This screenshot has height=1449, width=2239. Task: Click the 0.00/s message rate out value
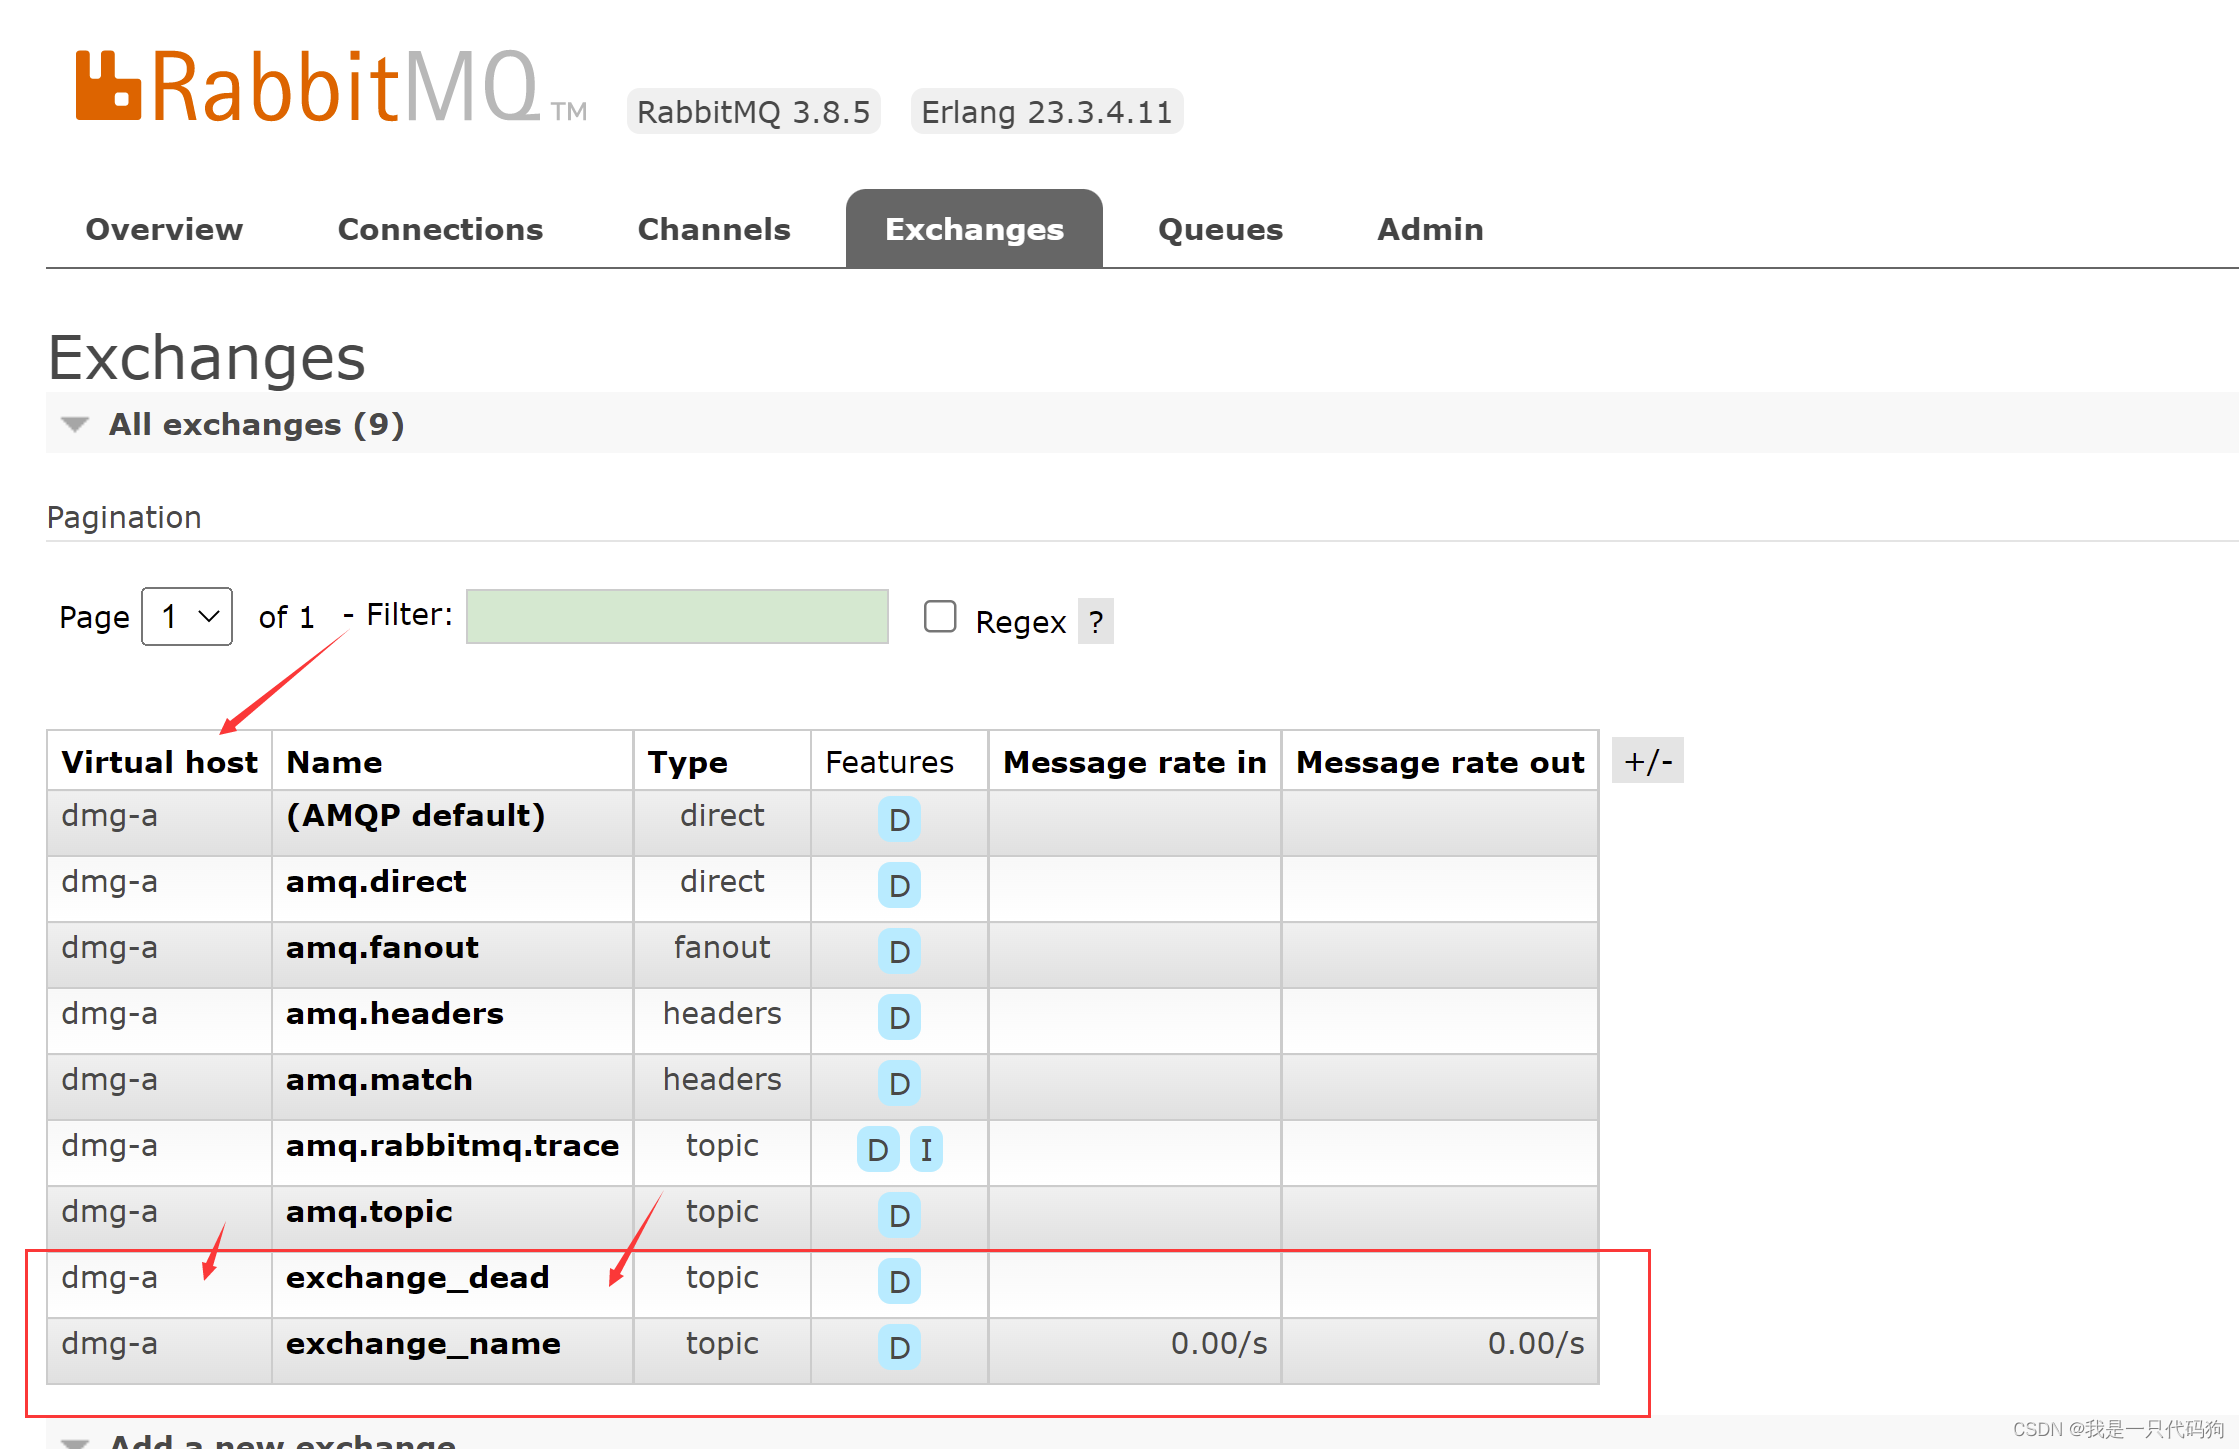(1536, 1343)
